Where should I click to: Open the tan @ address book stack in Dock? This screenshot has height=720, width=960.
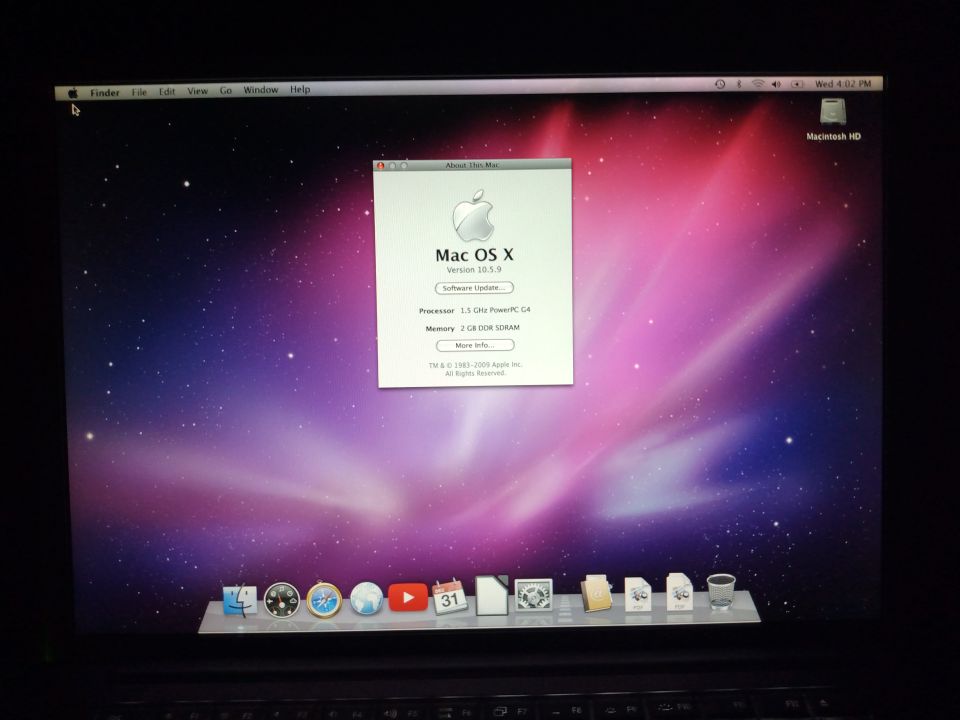pos(596,593)
